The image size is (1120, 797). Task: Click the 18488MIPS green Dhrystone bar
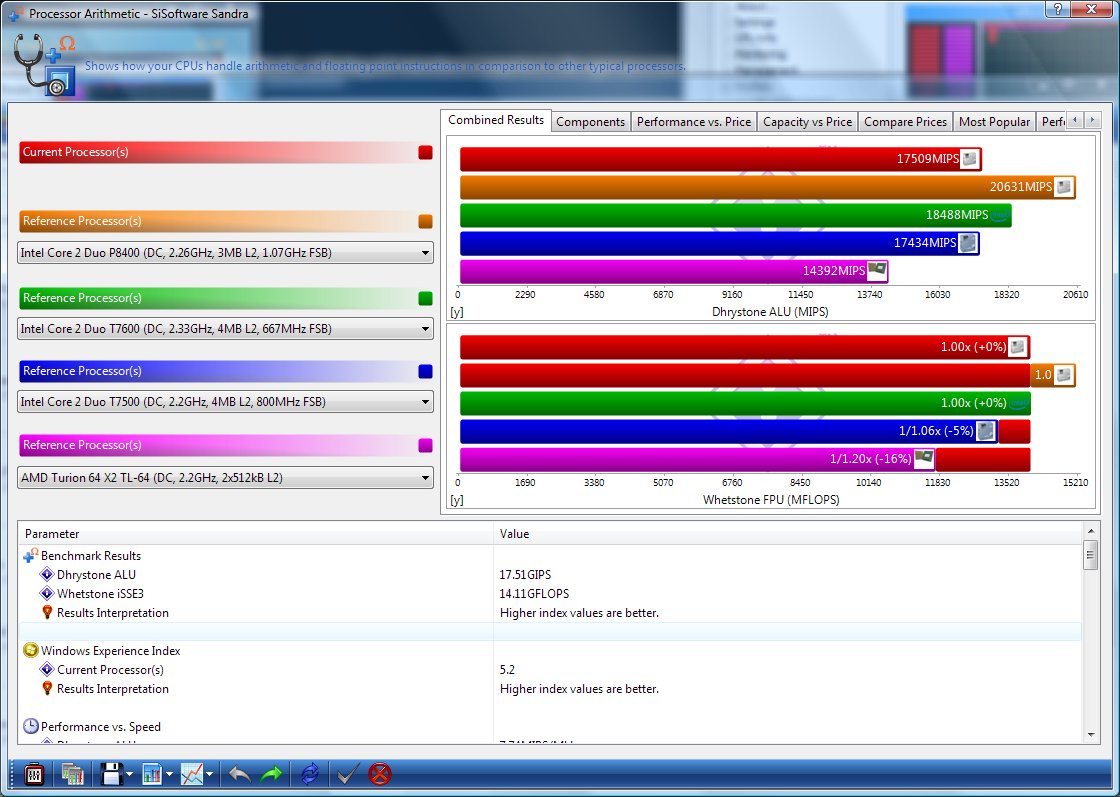click(735, 215)
